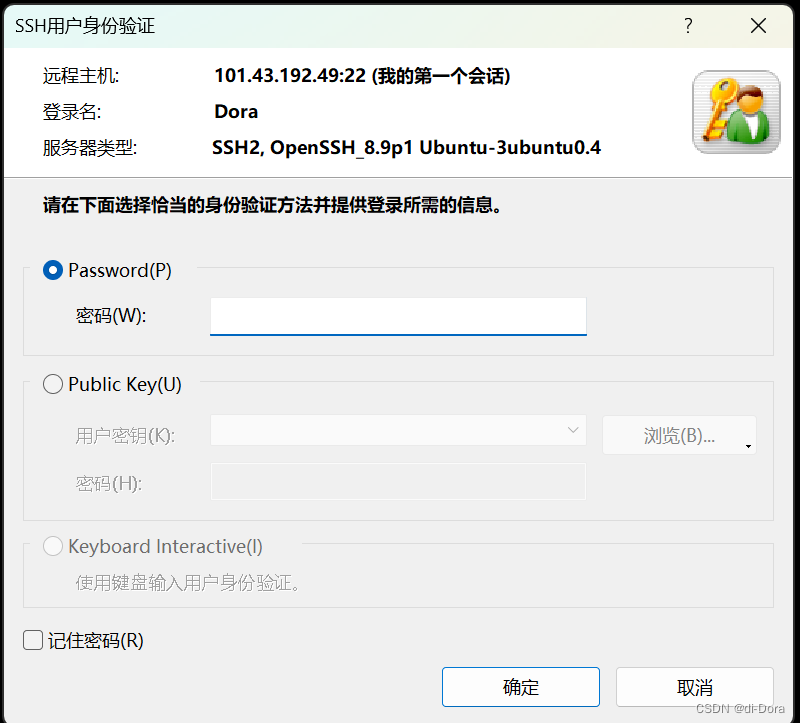Click the 服务器类型 label

[x=90, y=148]
